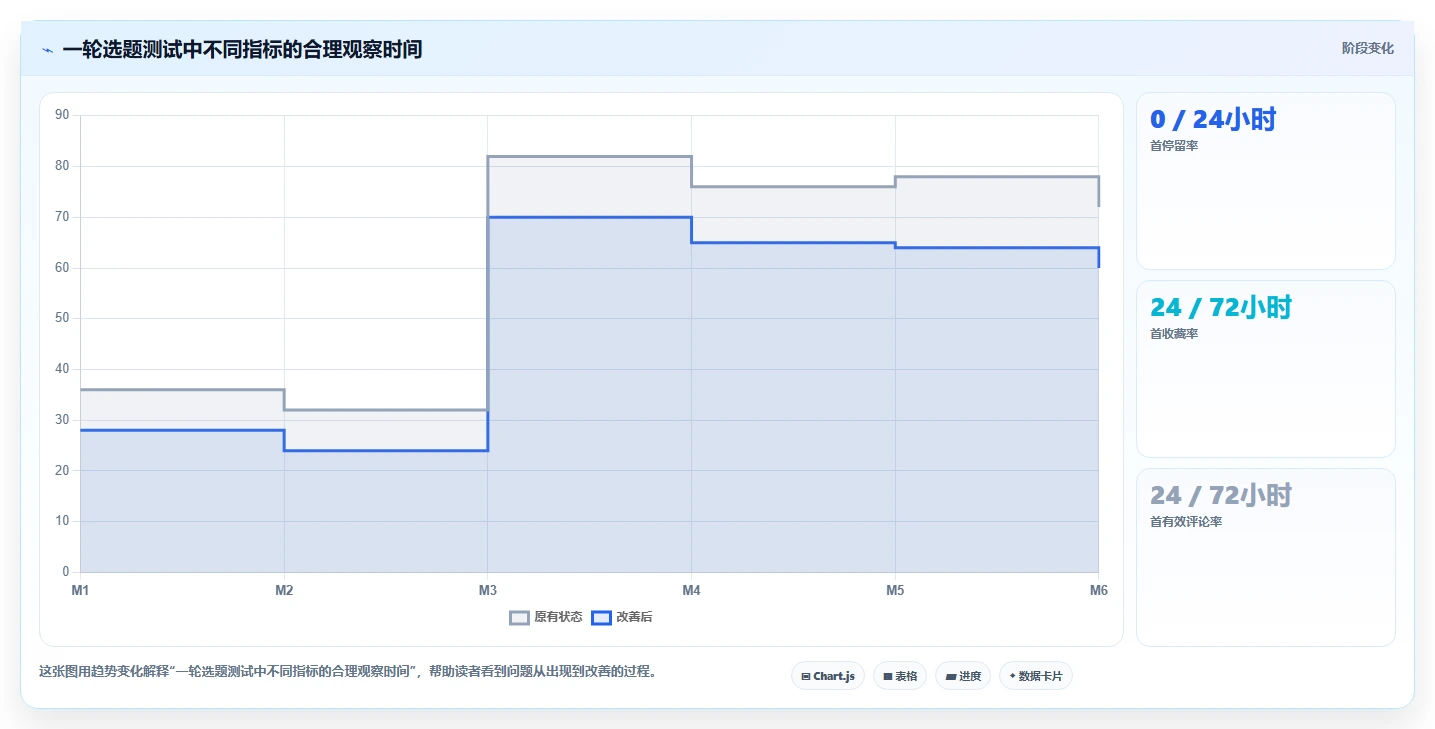1435x729 pixels.
Task: Click the chart title 一轮选题测试中不同指标的合理观察时间
Action: [242, 49]
